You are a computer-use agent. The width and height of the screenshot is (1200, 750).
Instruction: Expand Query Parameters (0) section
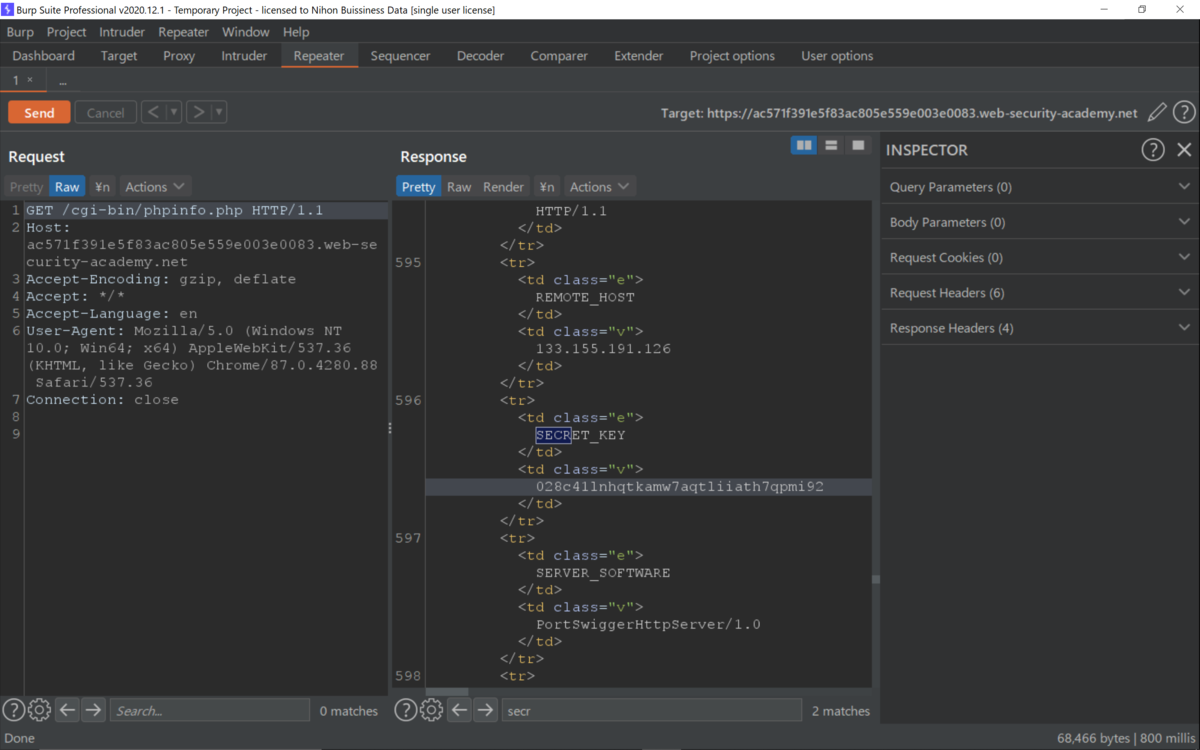1040,187
